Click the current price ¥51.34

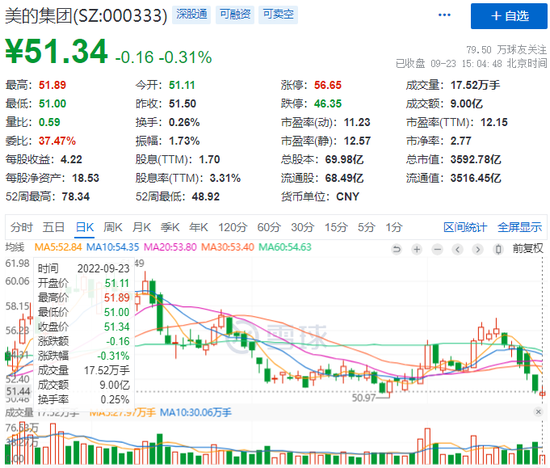tap(56, 52)
